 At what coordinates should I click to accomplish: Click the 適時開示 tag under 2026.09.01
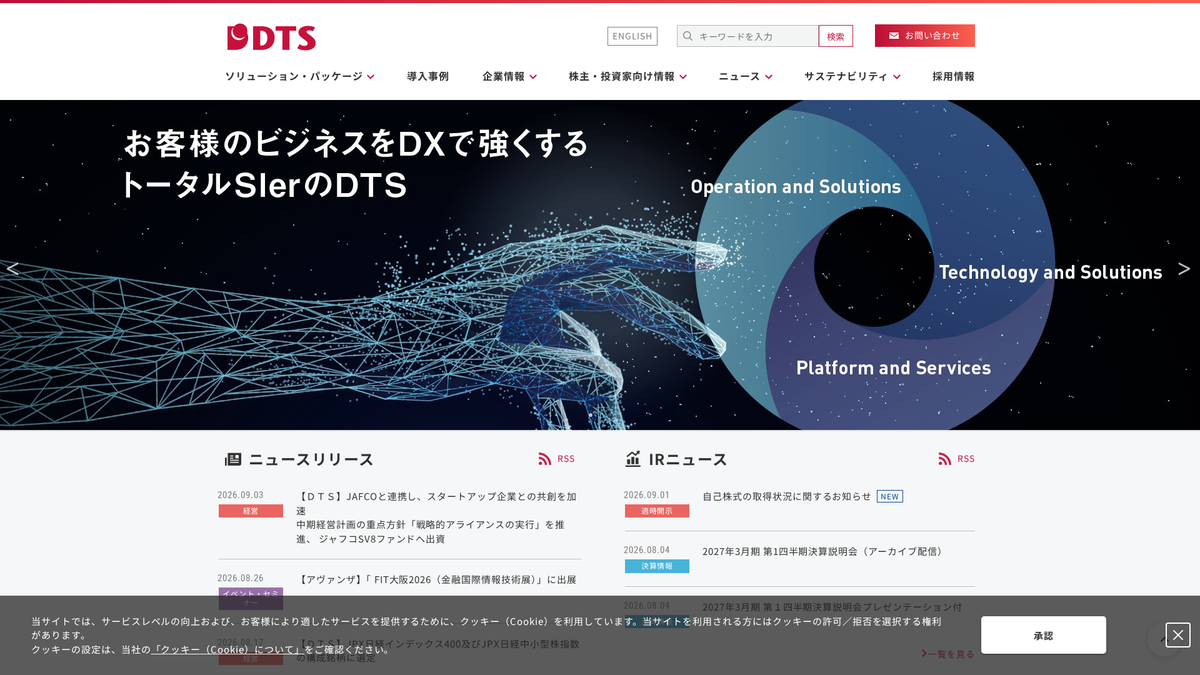point(657,510)
